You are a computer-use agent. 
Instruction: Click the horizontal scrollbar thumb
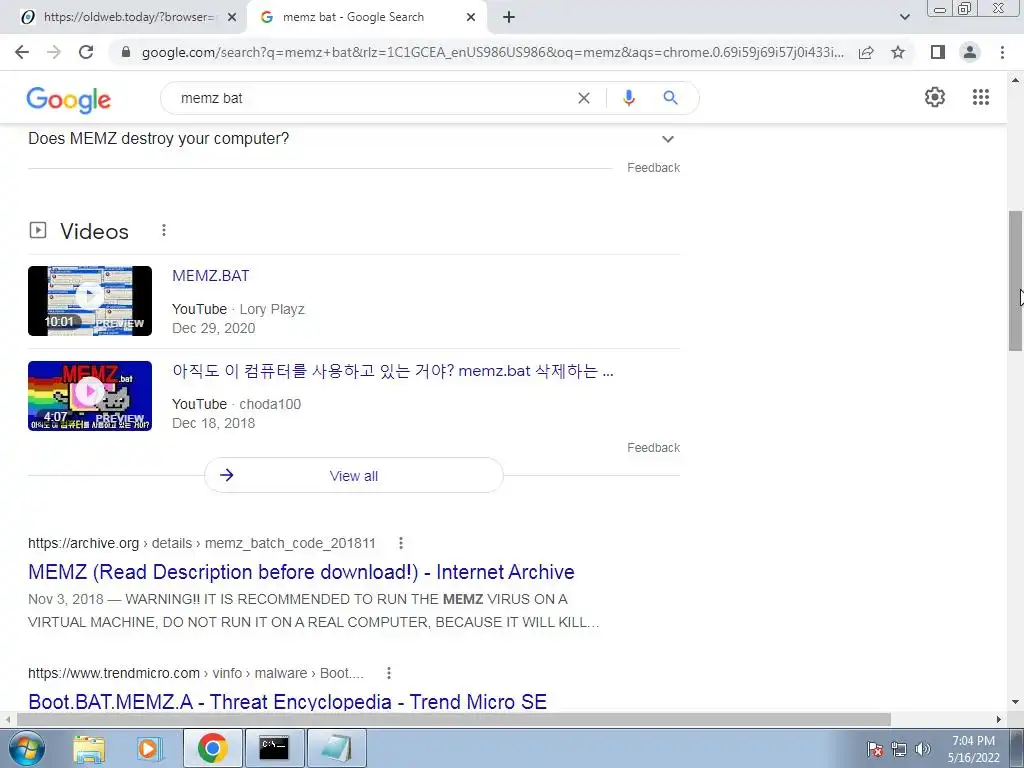(x=454, y=719)
